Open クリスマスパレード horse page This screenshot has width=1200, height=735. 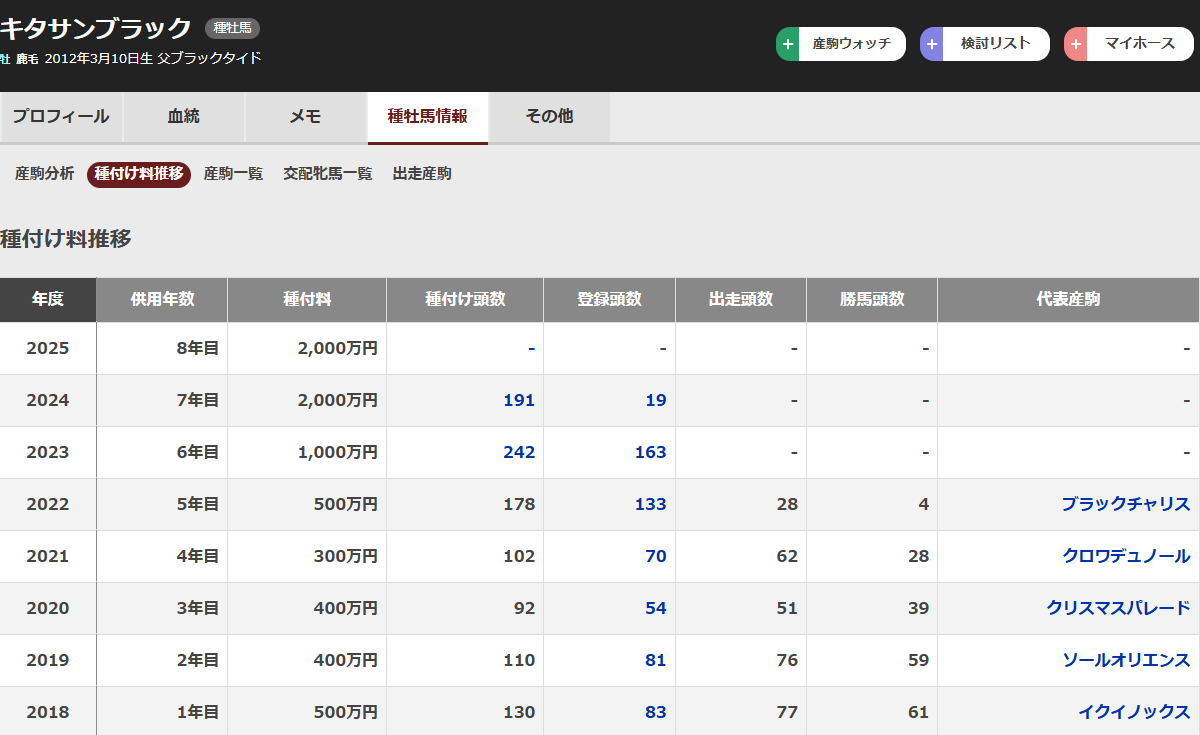1119,608
